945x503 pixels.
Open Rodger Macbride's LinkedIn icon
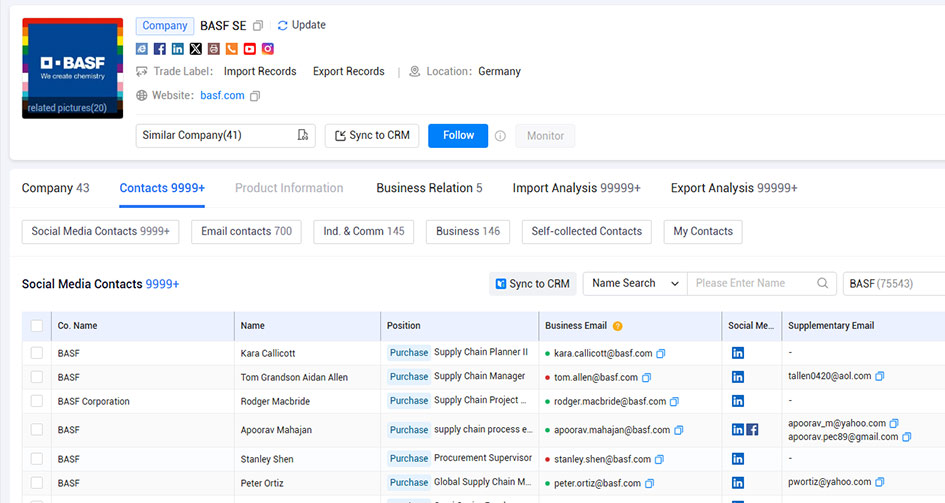738,401
